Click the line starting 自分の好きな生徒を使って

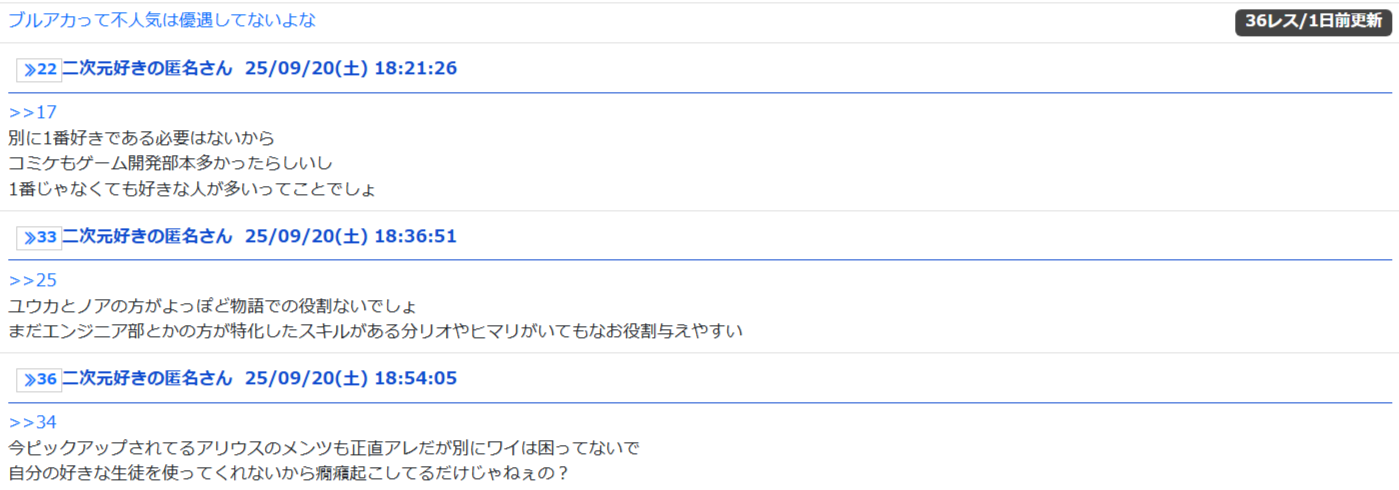click(x=288, y=473)
